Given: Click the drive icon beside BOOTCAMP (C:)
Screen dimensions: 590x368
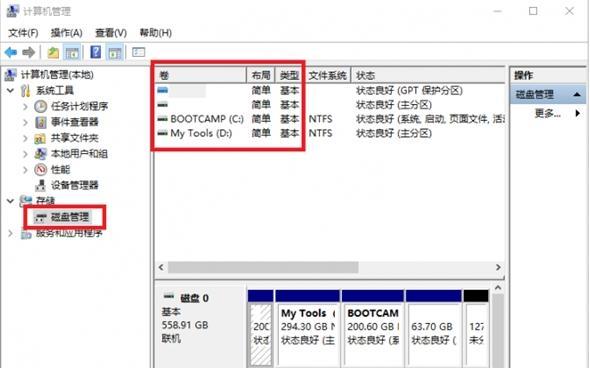Looking at the screenshot, I should click(163, 119).
